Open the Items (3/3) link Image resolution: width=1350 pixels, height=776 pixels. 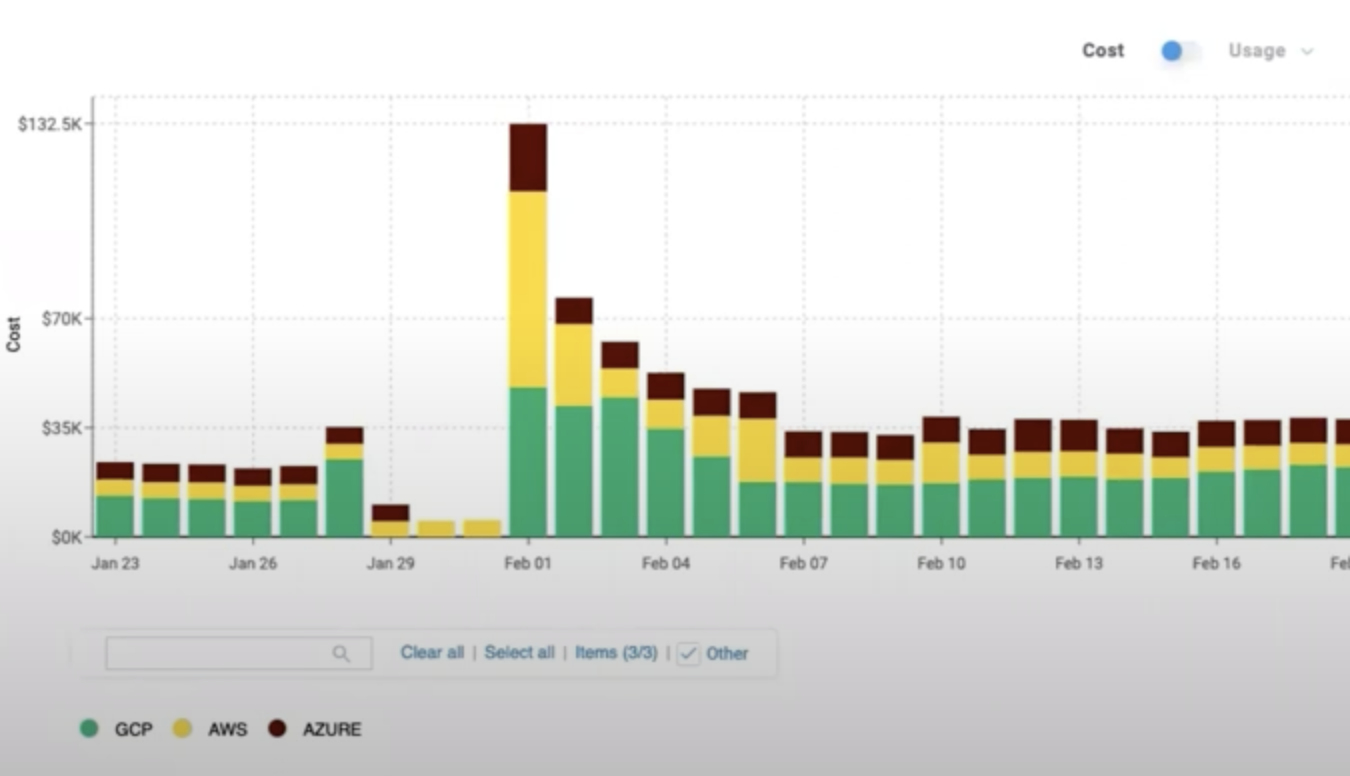click(x=616, y=652)
